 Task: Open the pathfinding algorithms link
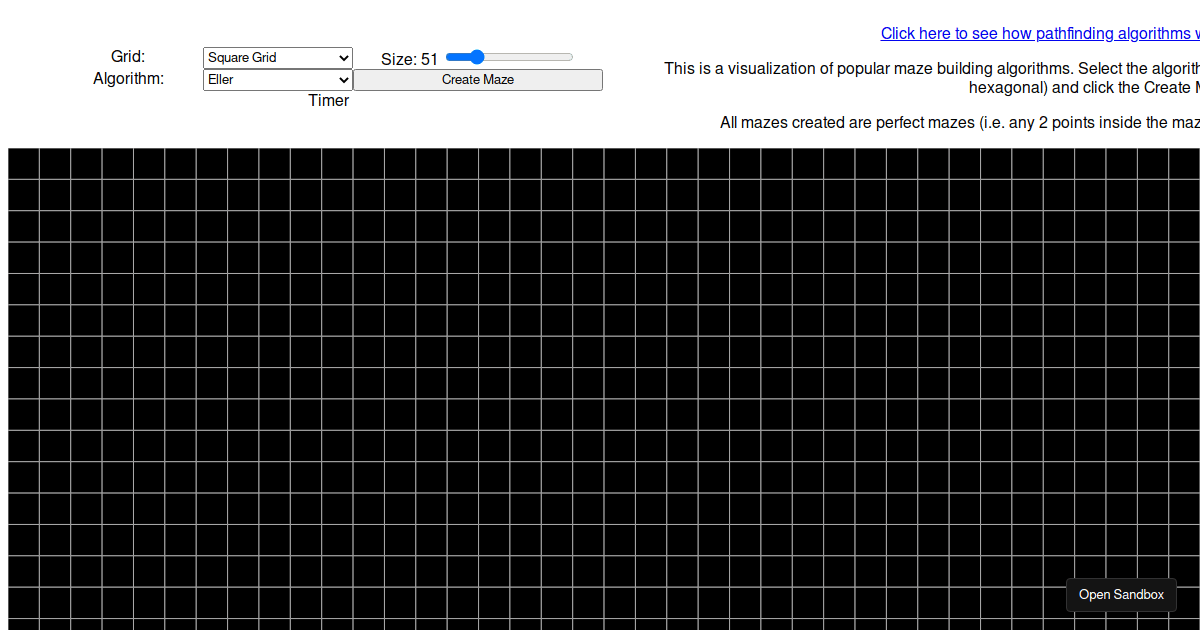point(1040,33)
